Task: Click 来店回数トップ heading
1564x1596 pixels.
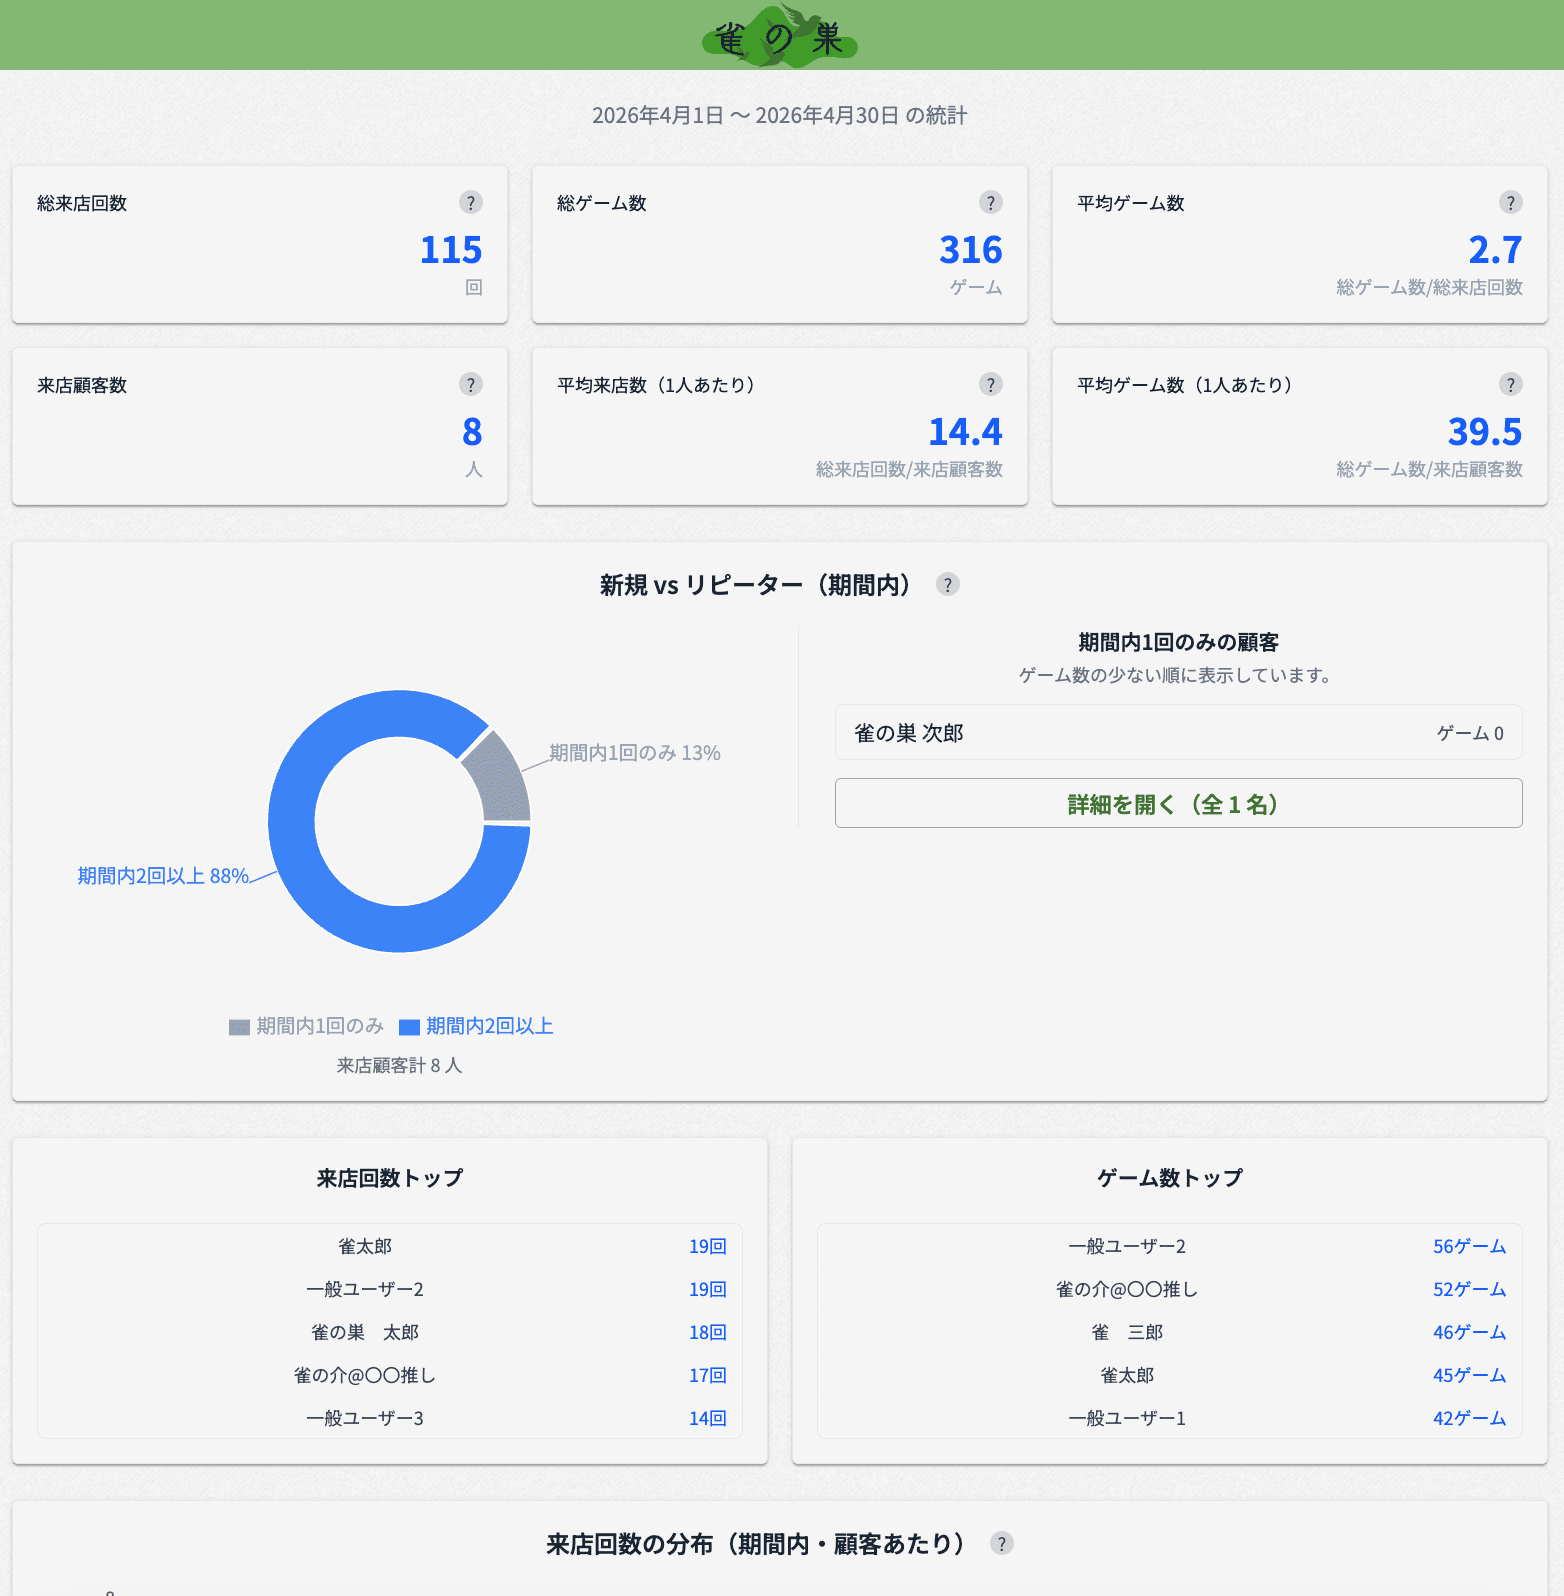Action: [x=390, y=1178]
